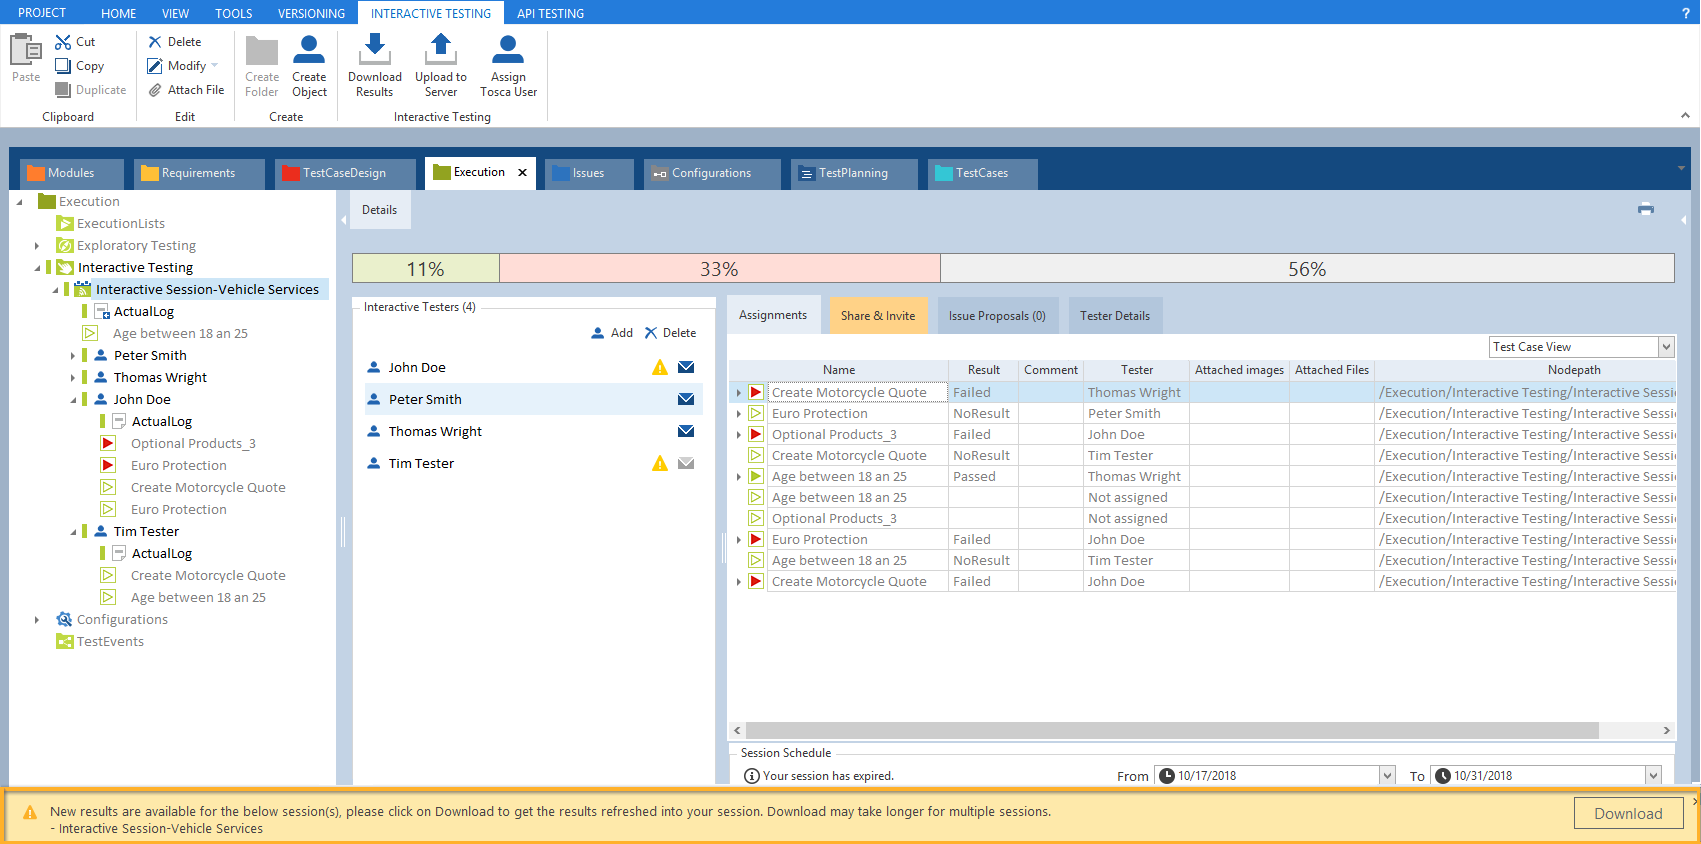The height and width of the screenshot is (844, 1701).
Task: Add a new interactive tester
Action: click(x=612, y=333)
